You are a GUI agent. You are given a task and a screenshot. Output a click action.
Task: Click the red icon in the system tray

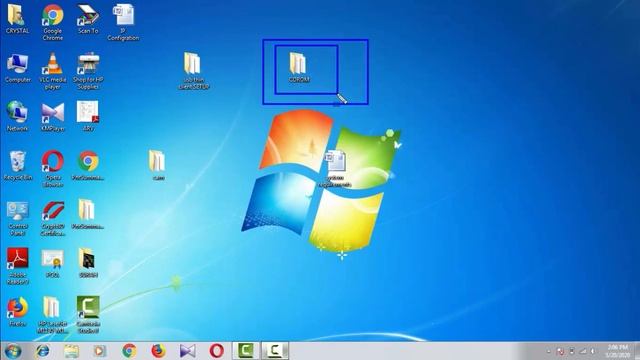point(560,351)
